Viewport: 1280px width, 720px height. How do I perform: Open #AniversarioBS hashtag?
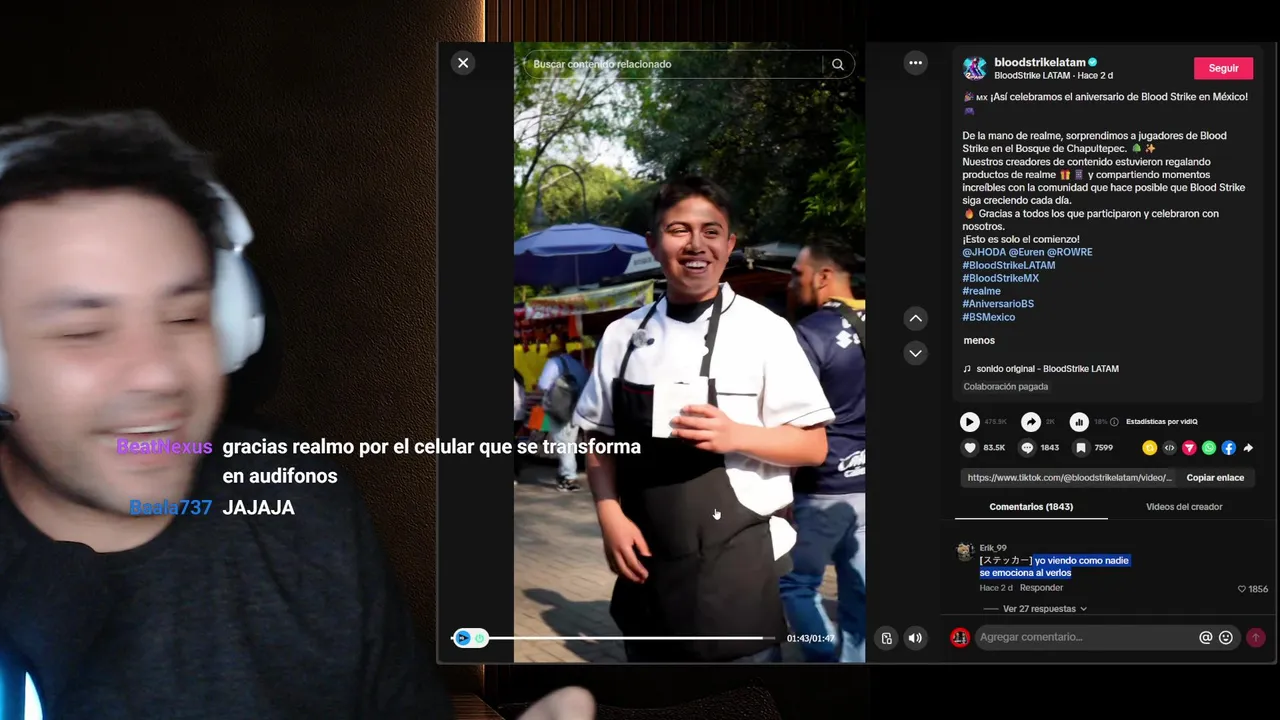[998, 304]
